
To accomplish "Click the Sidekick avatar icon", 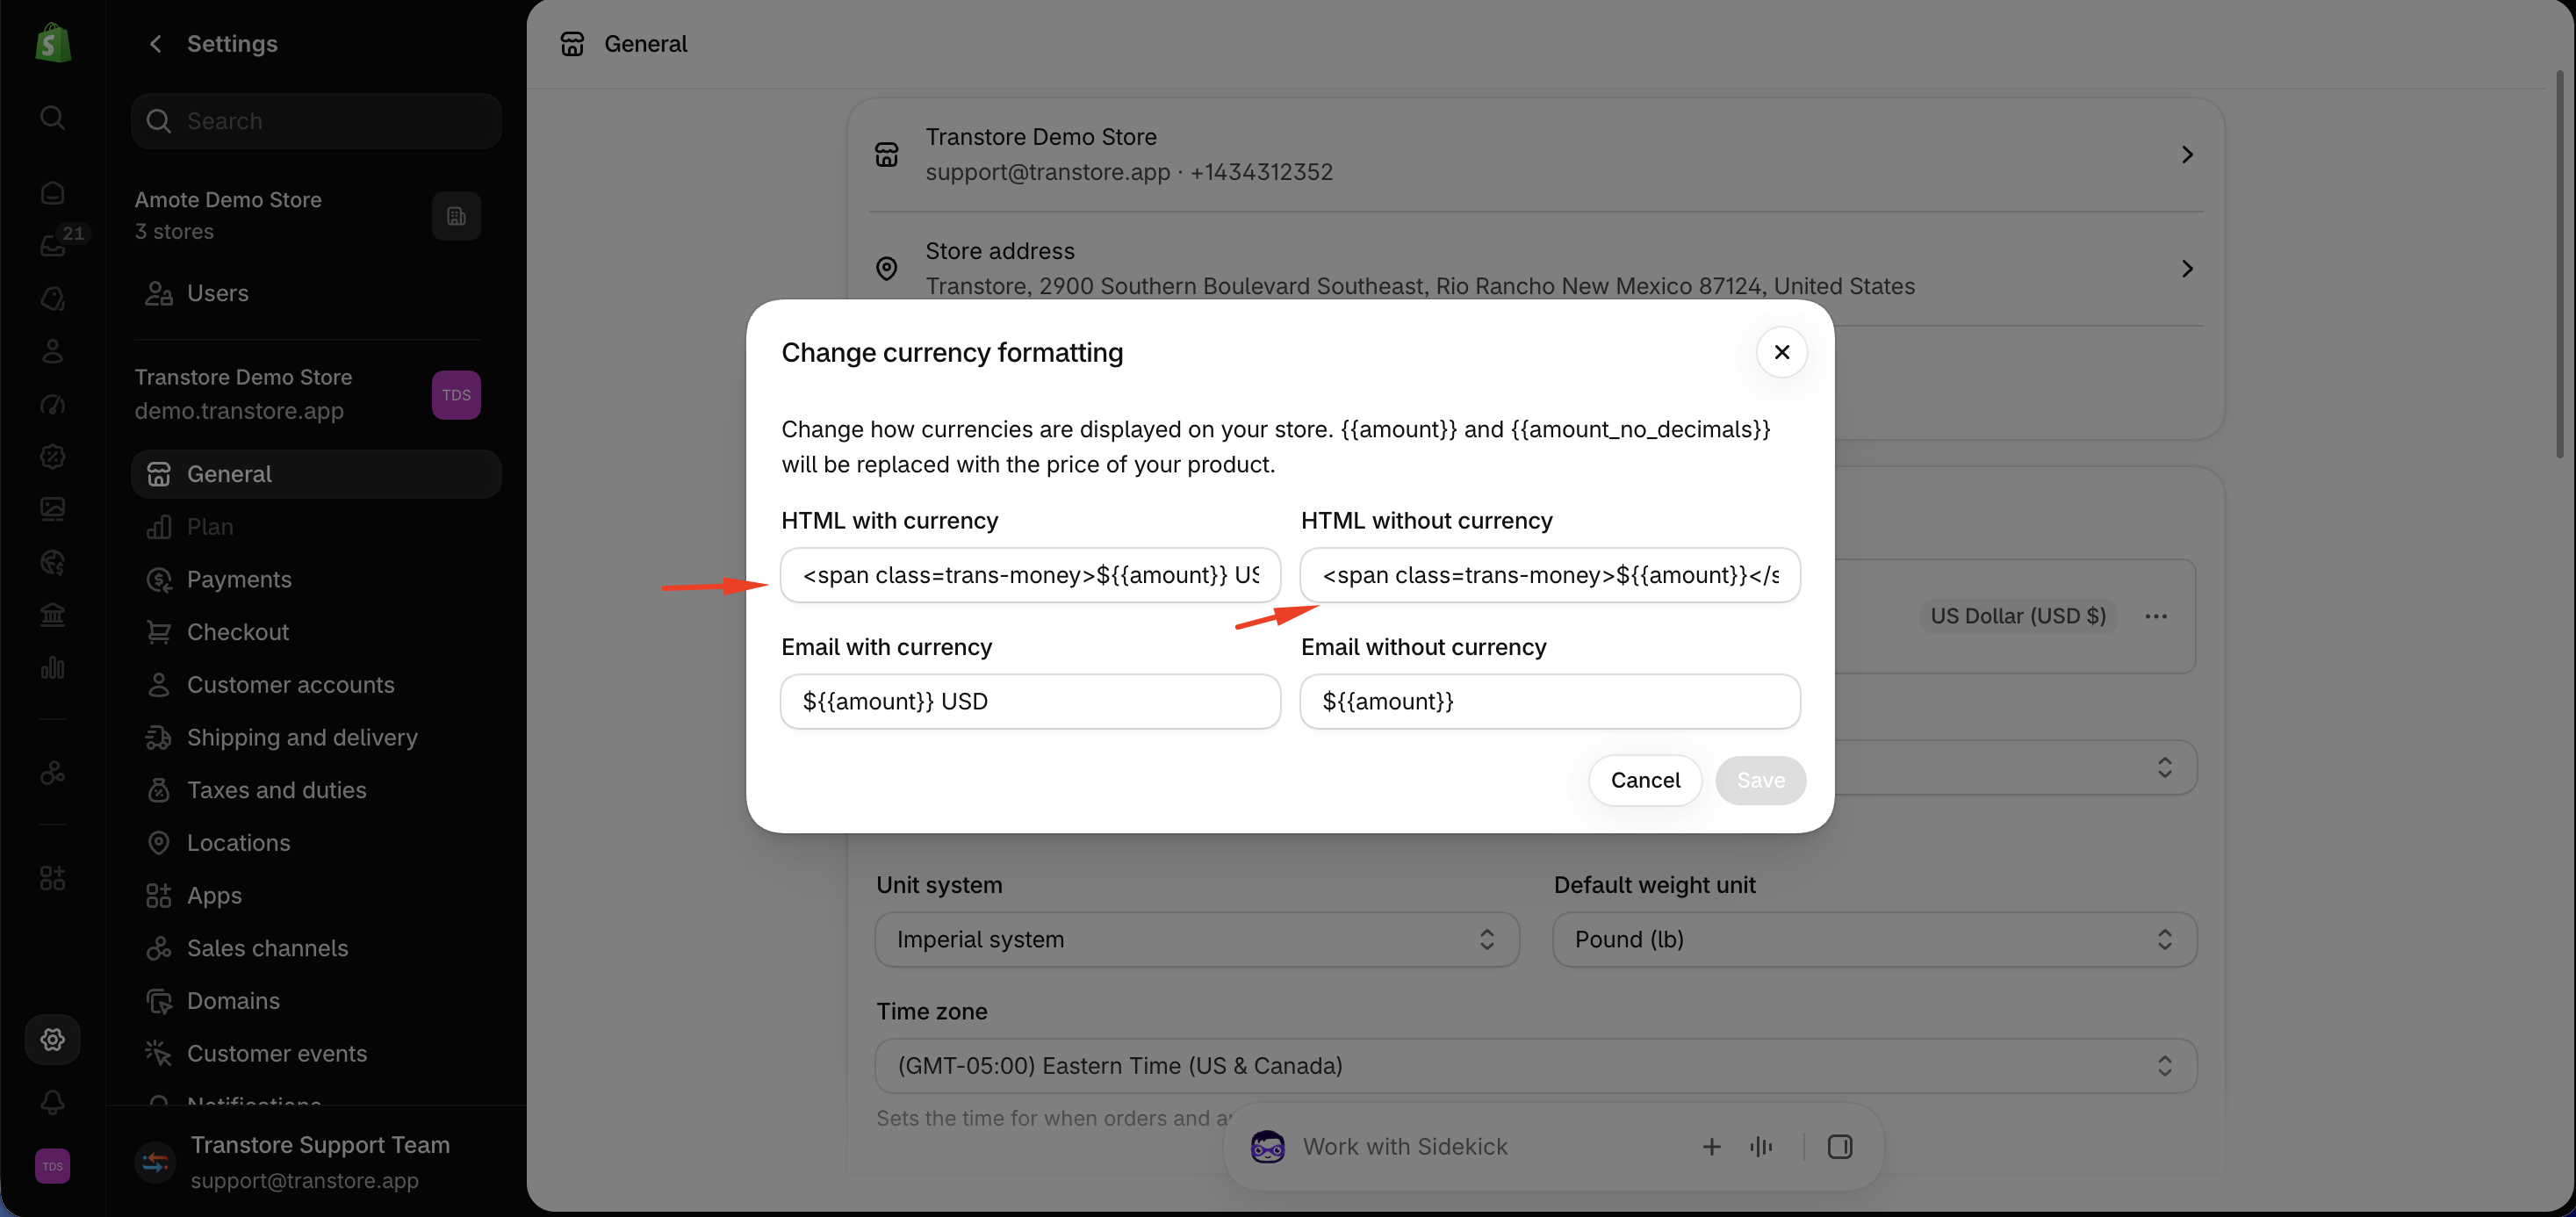I will point(1268,1147).
